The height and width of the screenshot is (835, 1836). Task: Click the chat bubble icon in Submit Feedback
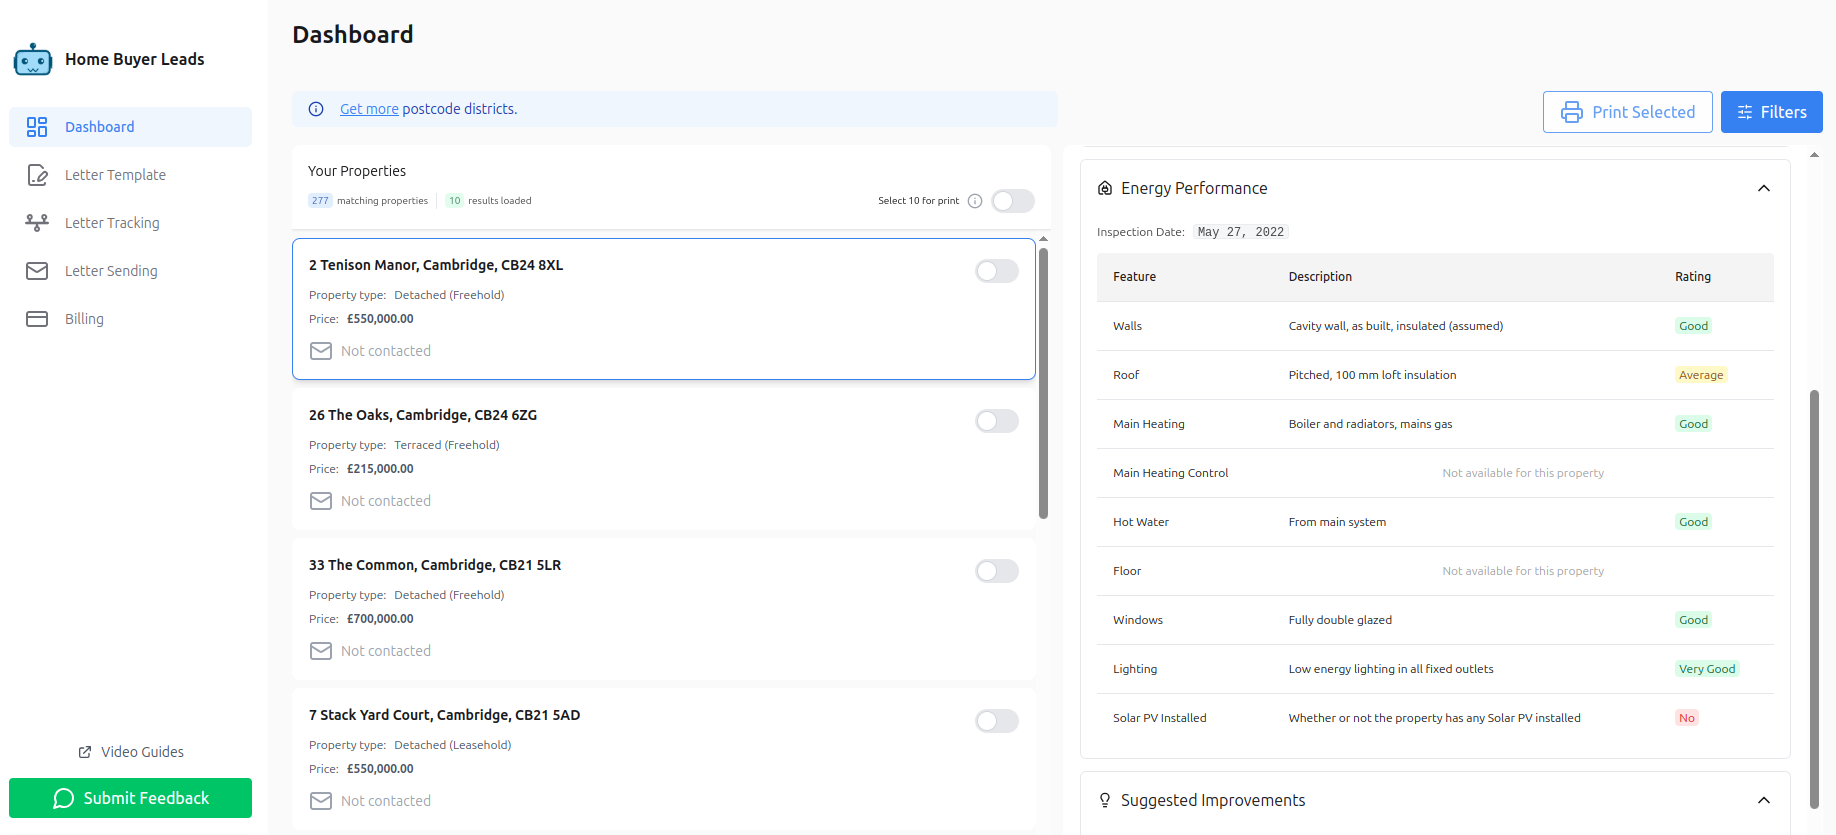coord(64,798)
